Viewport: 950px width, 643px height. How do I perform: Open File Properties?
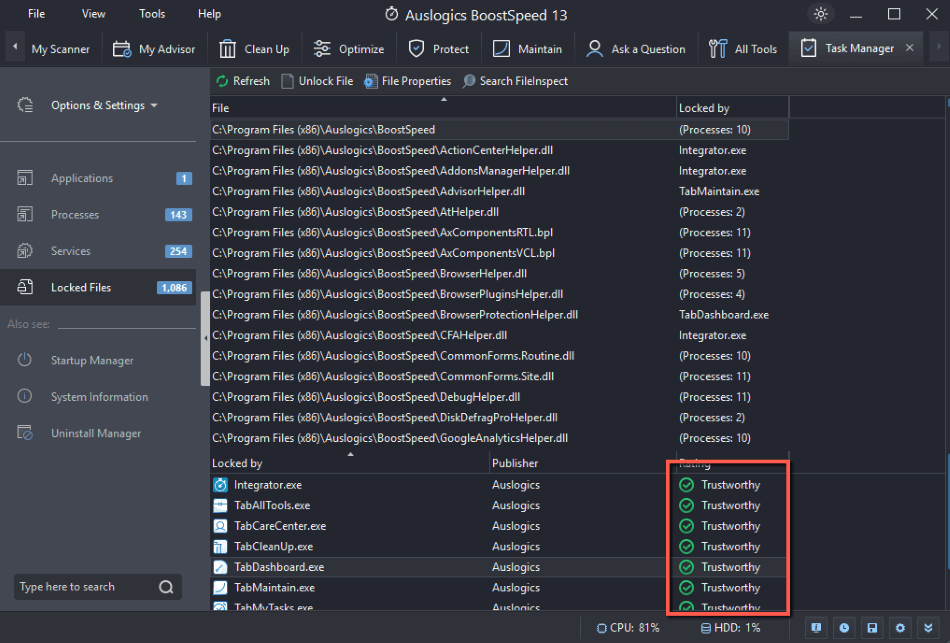coord(407,81)
